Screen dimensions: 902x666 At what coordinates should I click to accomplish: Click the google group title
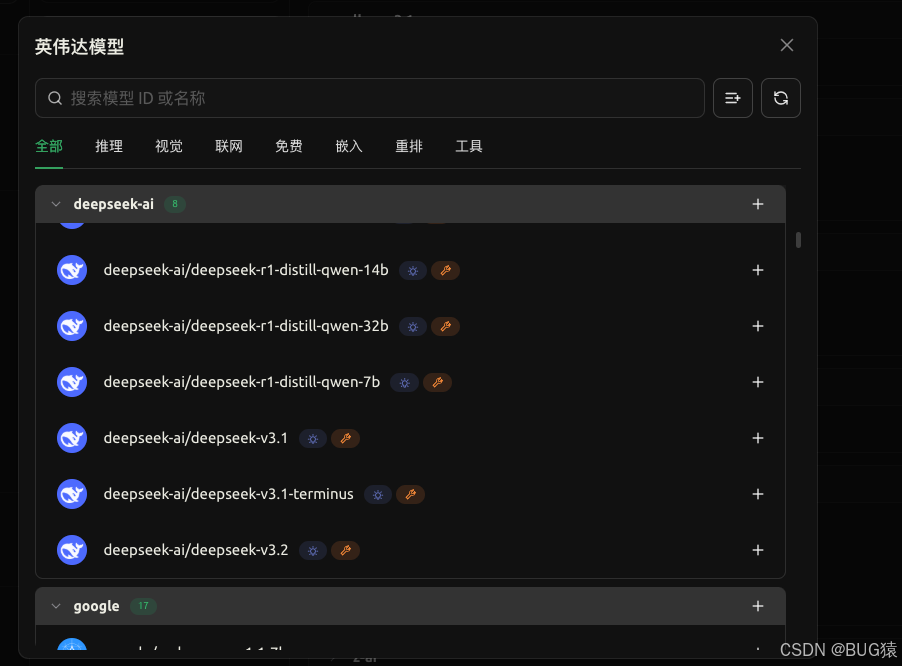[x=96, y=606]
